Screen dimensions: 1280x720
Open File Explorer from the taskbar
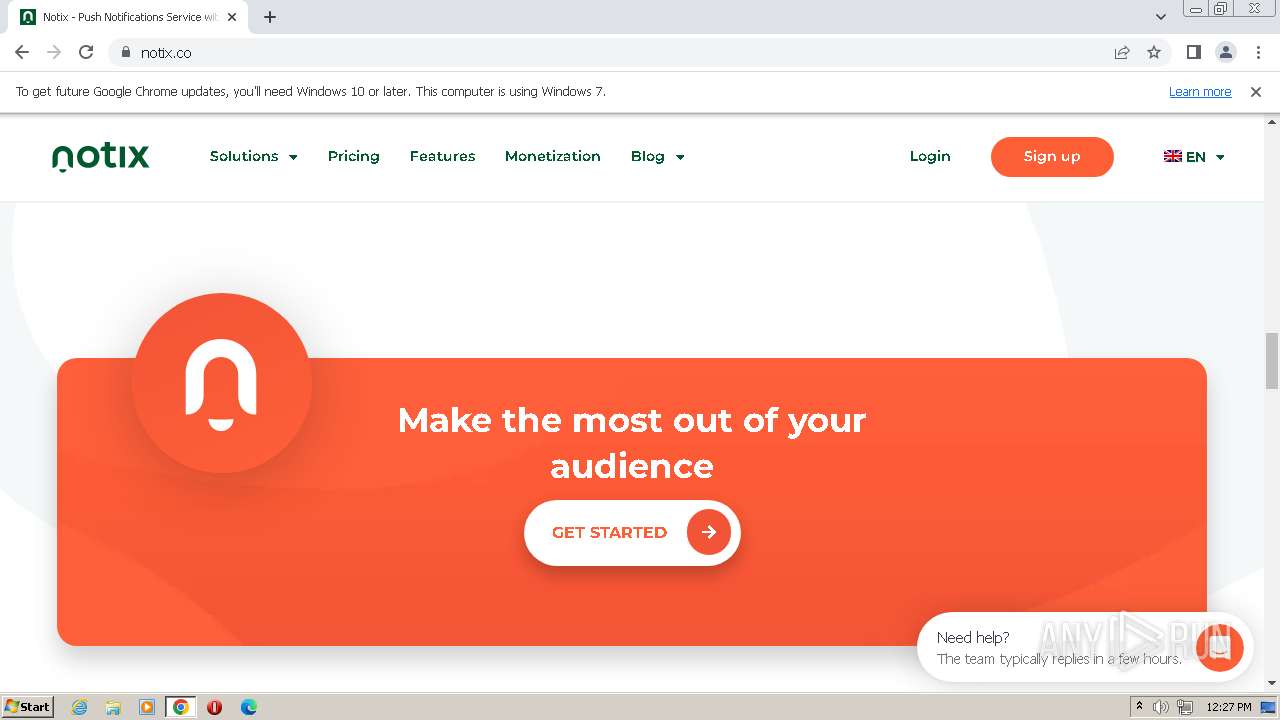click(113, 707)
